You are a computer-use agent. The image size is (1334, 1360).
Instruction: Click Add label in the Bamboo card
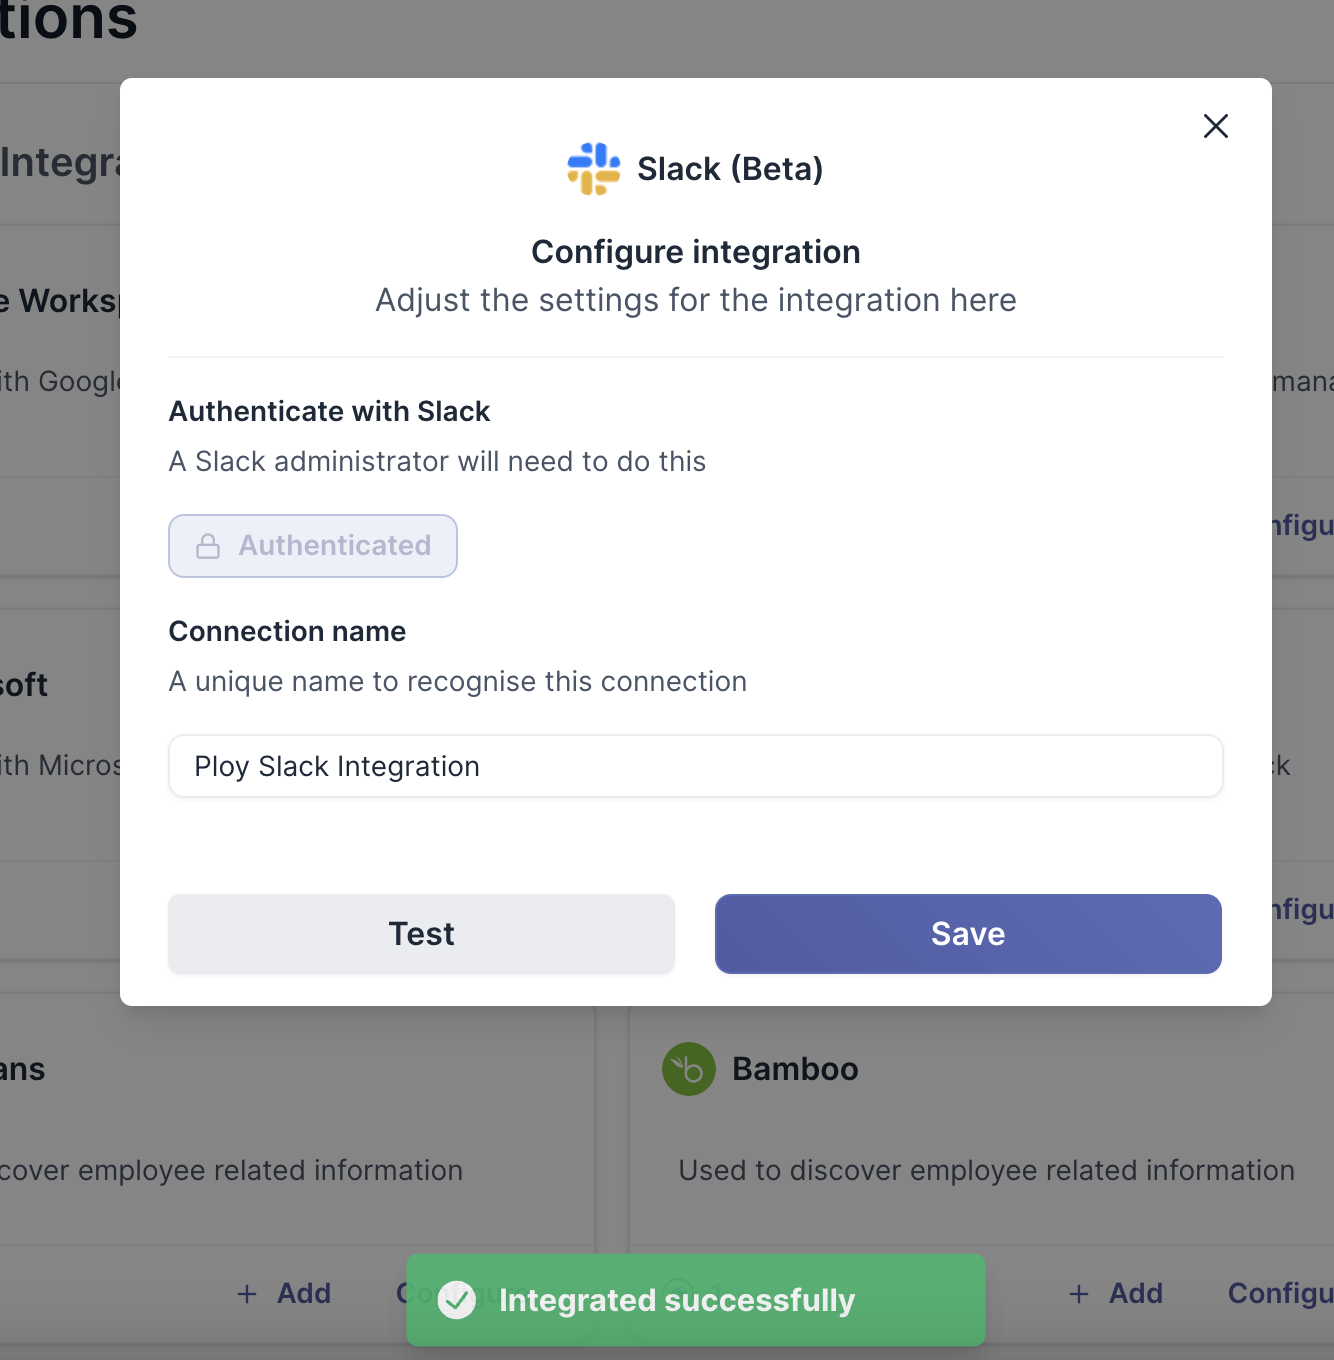pyautogui.click(x=1135, y=1294)
